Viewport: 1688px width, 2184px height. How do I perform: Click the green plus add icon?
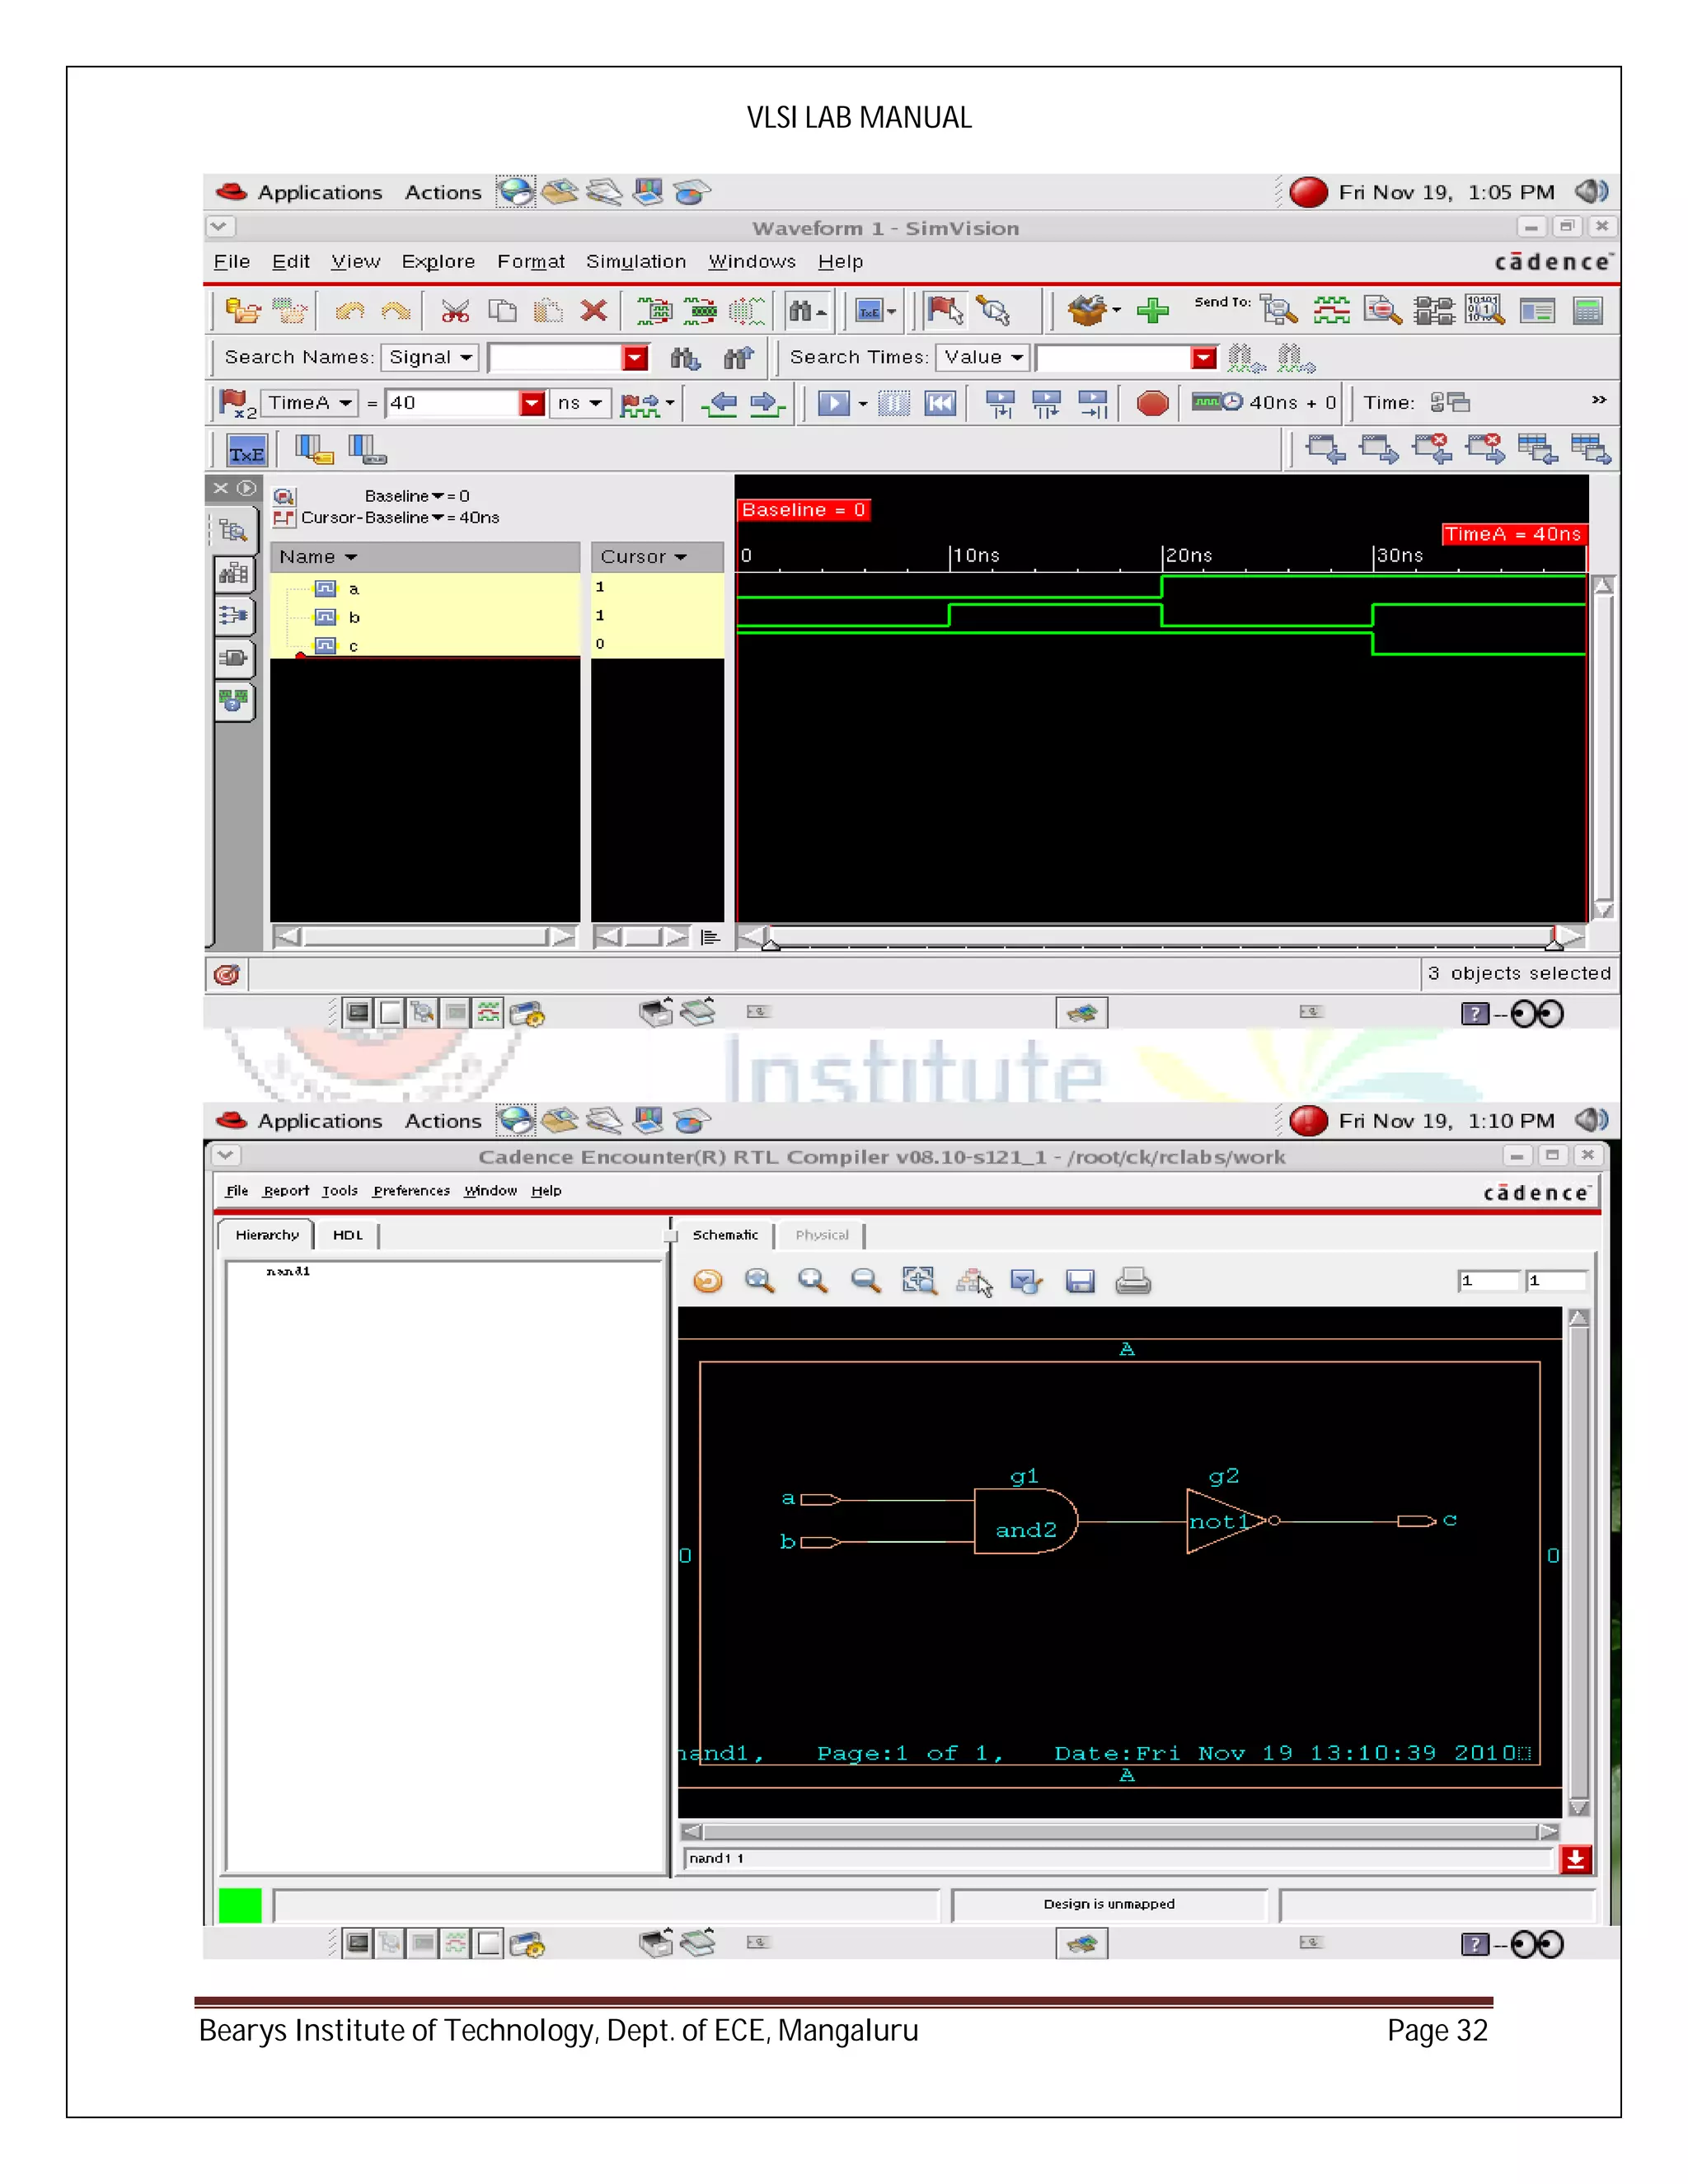click(x=1152, y=311)
